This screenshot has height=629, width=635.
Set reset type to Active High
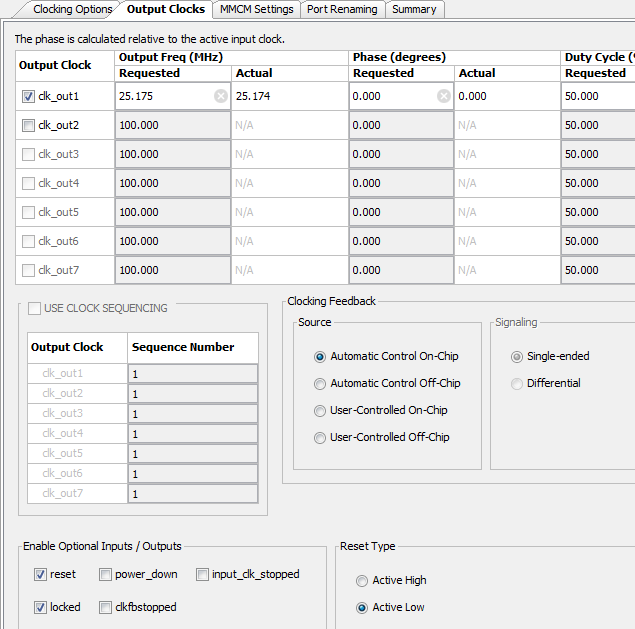pyautogui.click(x=362, y=581)
